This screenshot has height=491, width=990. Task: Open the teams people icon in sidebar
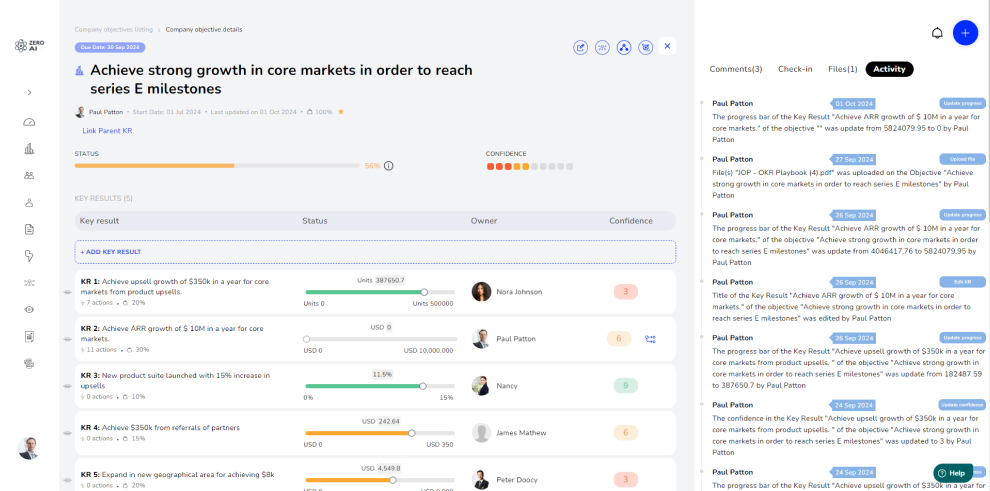29,175
